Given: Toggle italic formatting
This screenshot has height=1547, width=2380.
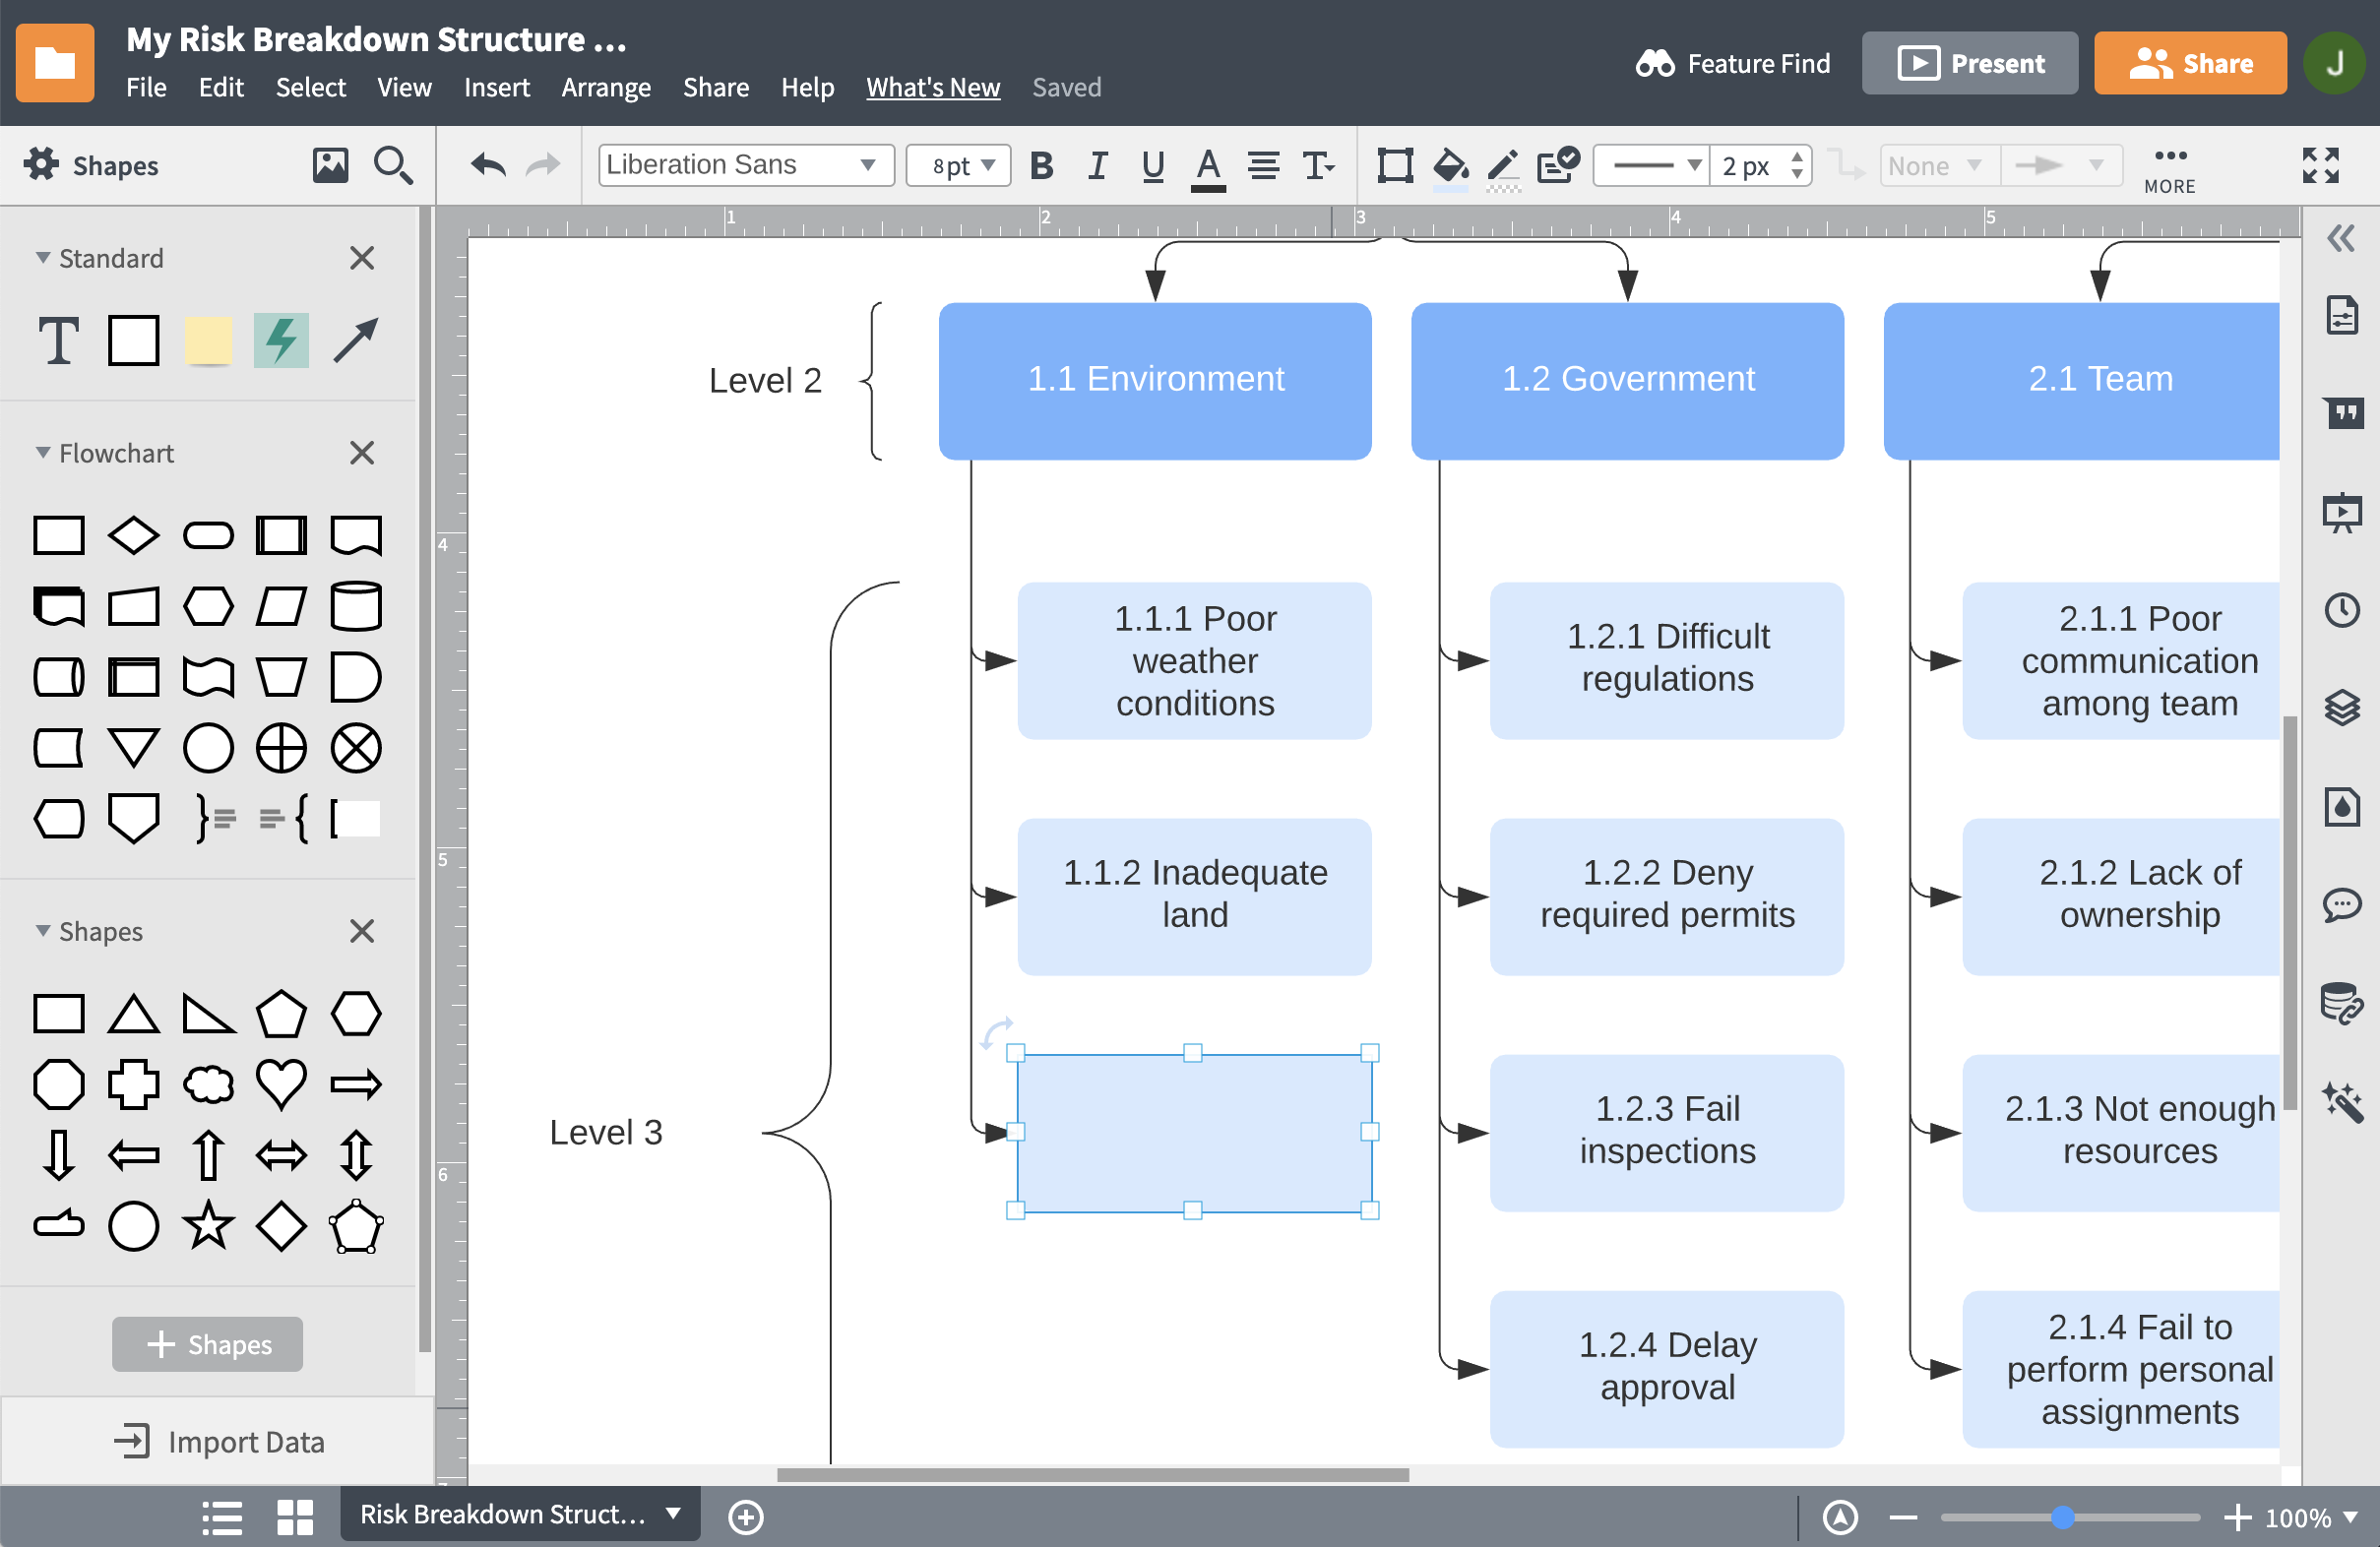Looking at the screenshot, I should [1097, 166].
